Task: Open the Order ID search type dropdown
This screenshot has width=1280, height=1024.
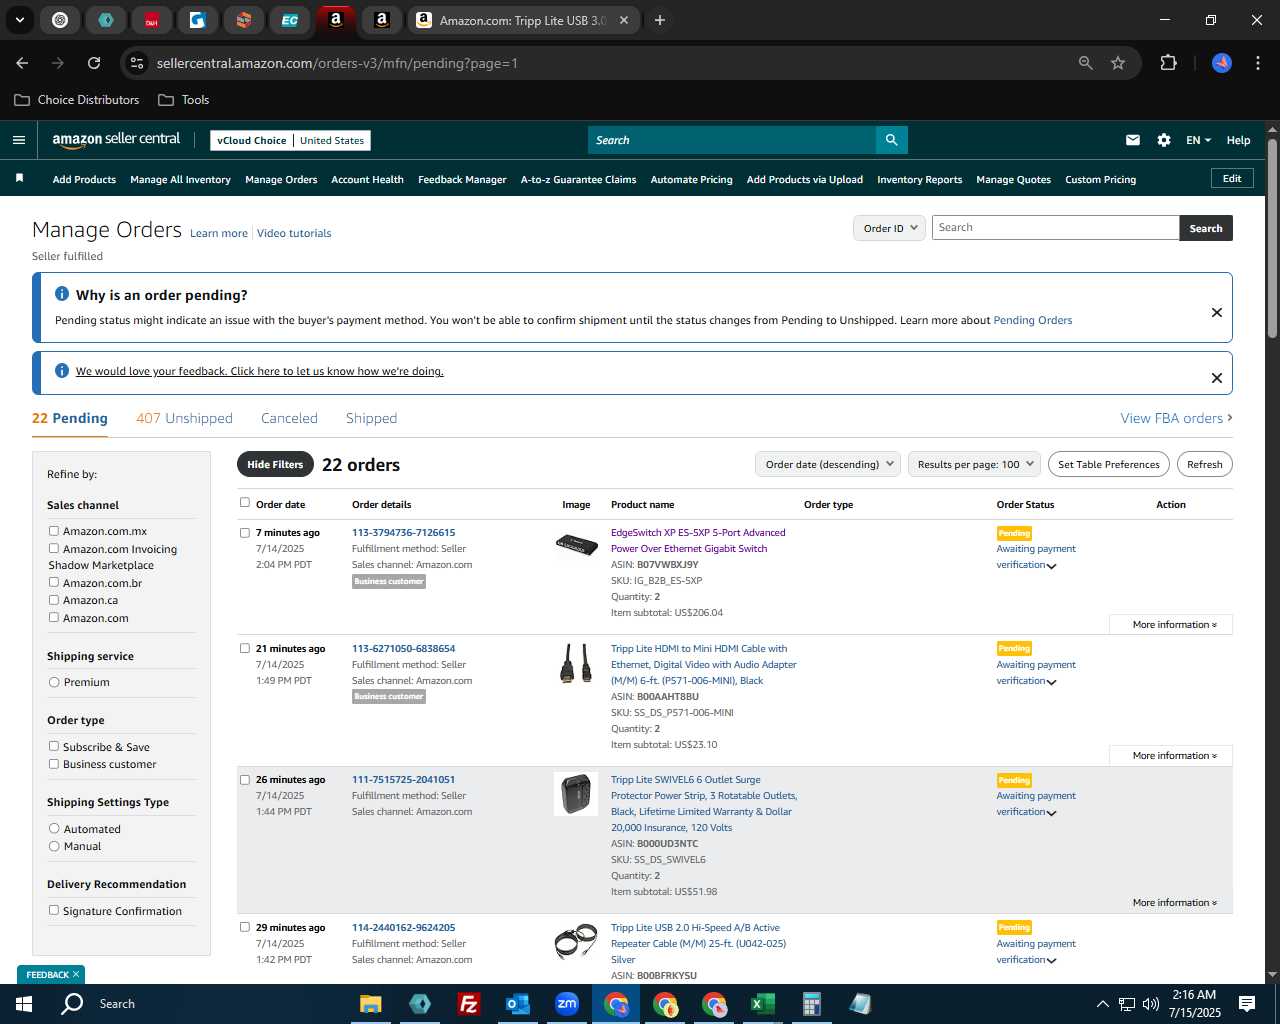Action: pos(889,228)
